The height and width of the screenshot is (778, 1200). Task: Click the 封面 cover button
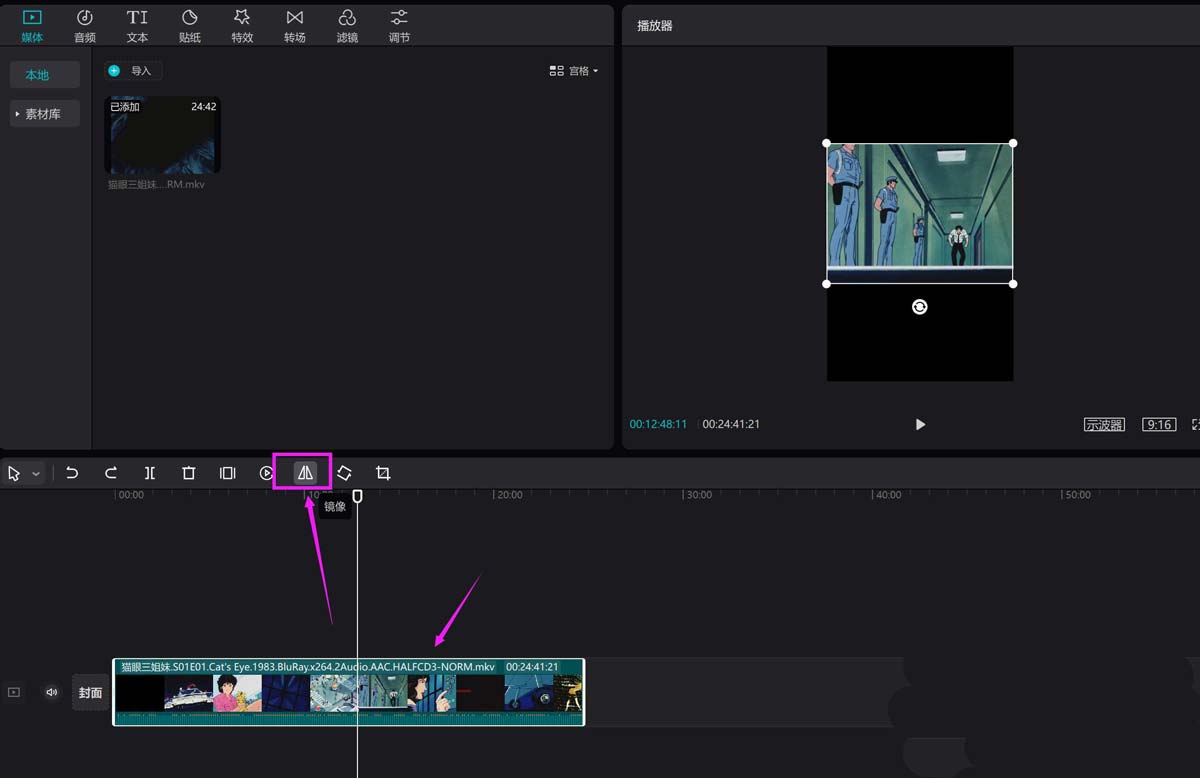(91, 692)
